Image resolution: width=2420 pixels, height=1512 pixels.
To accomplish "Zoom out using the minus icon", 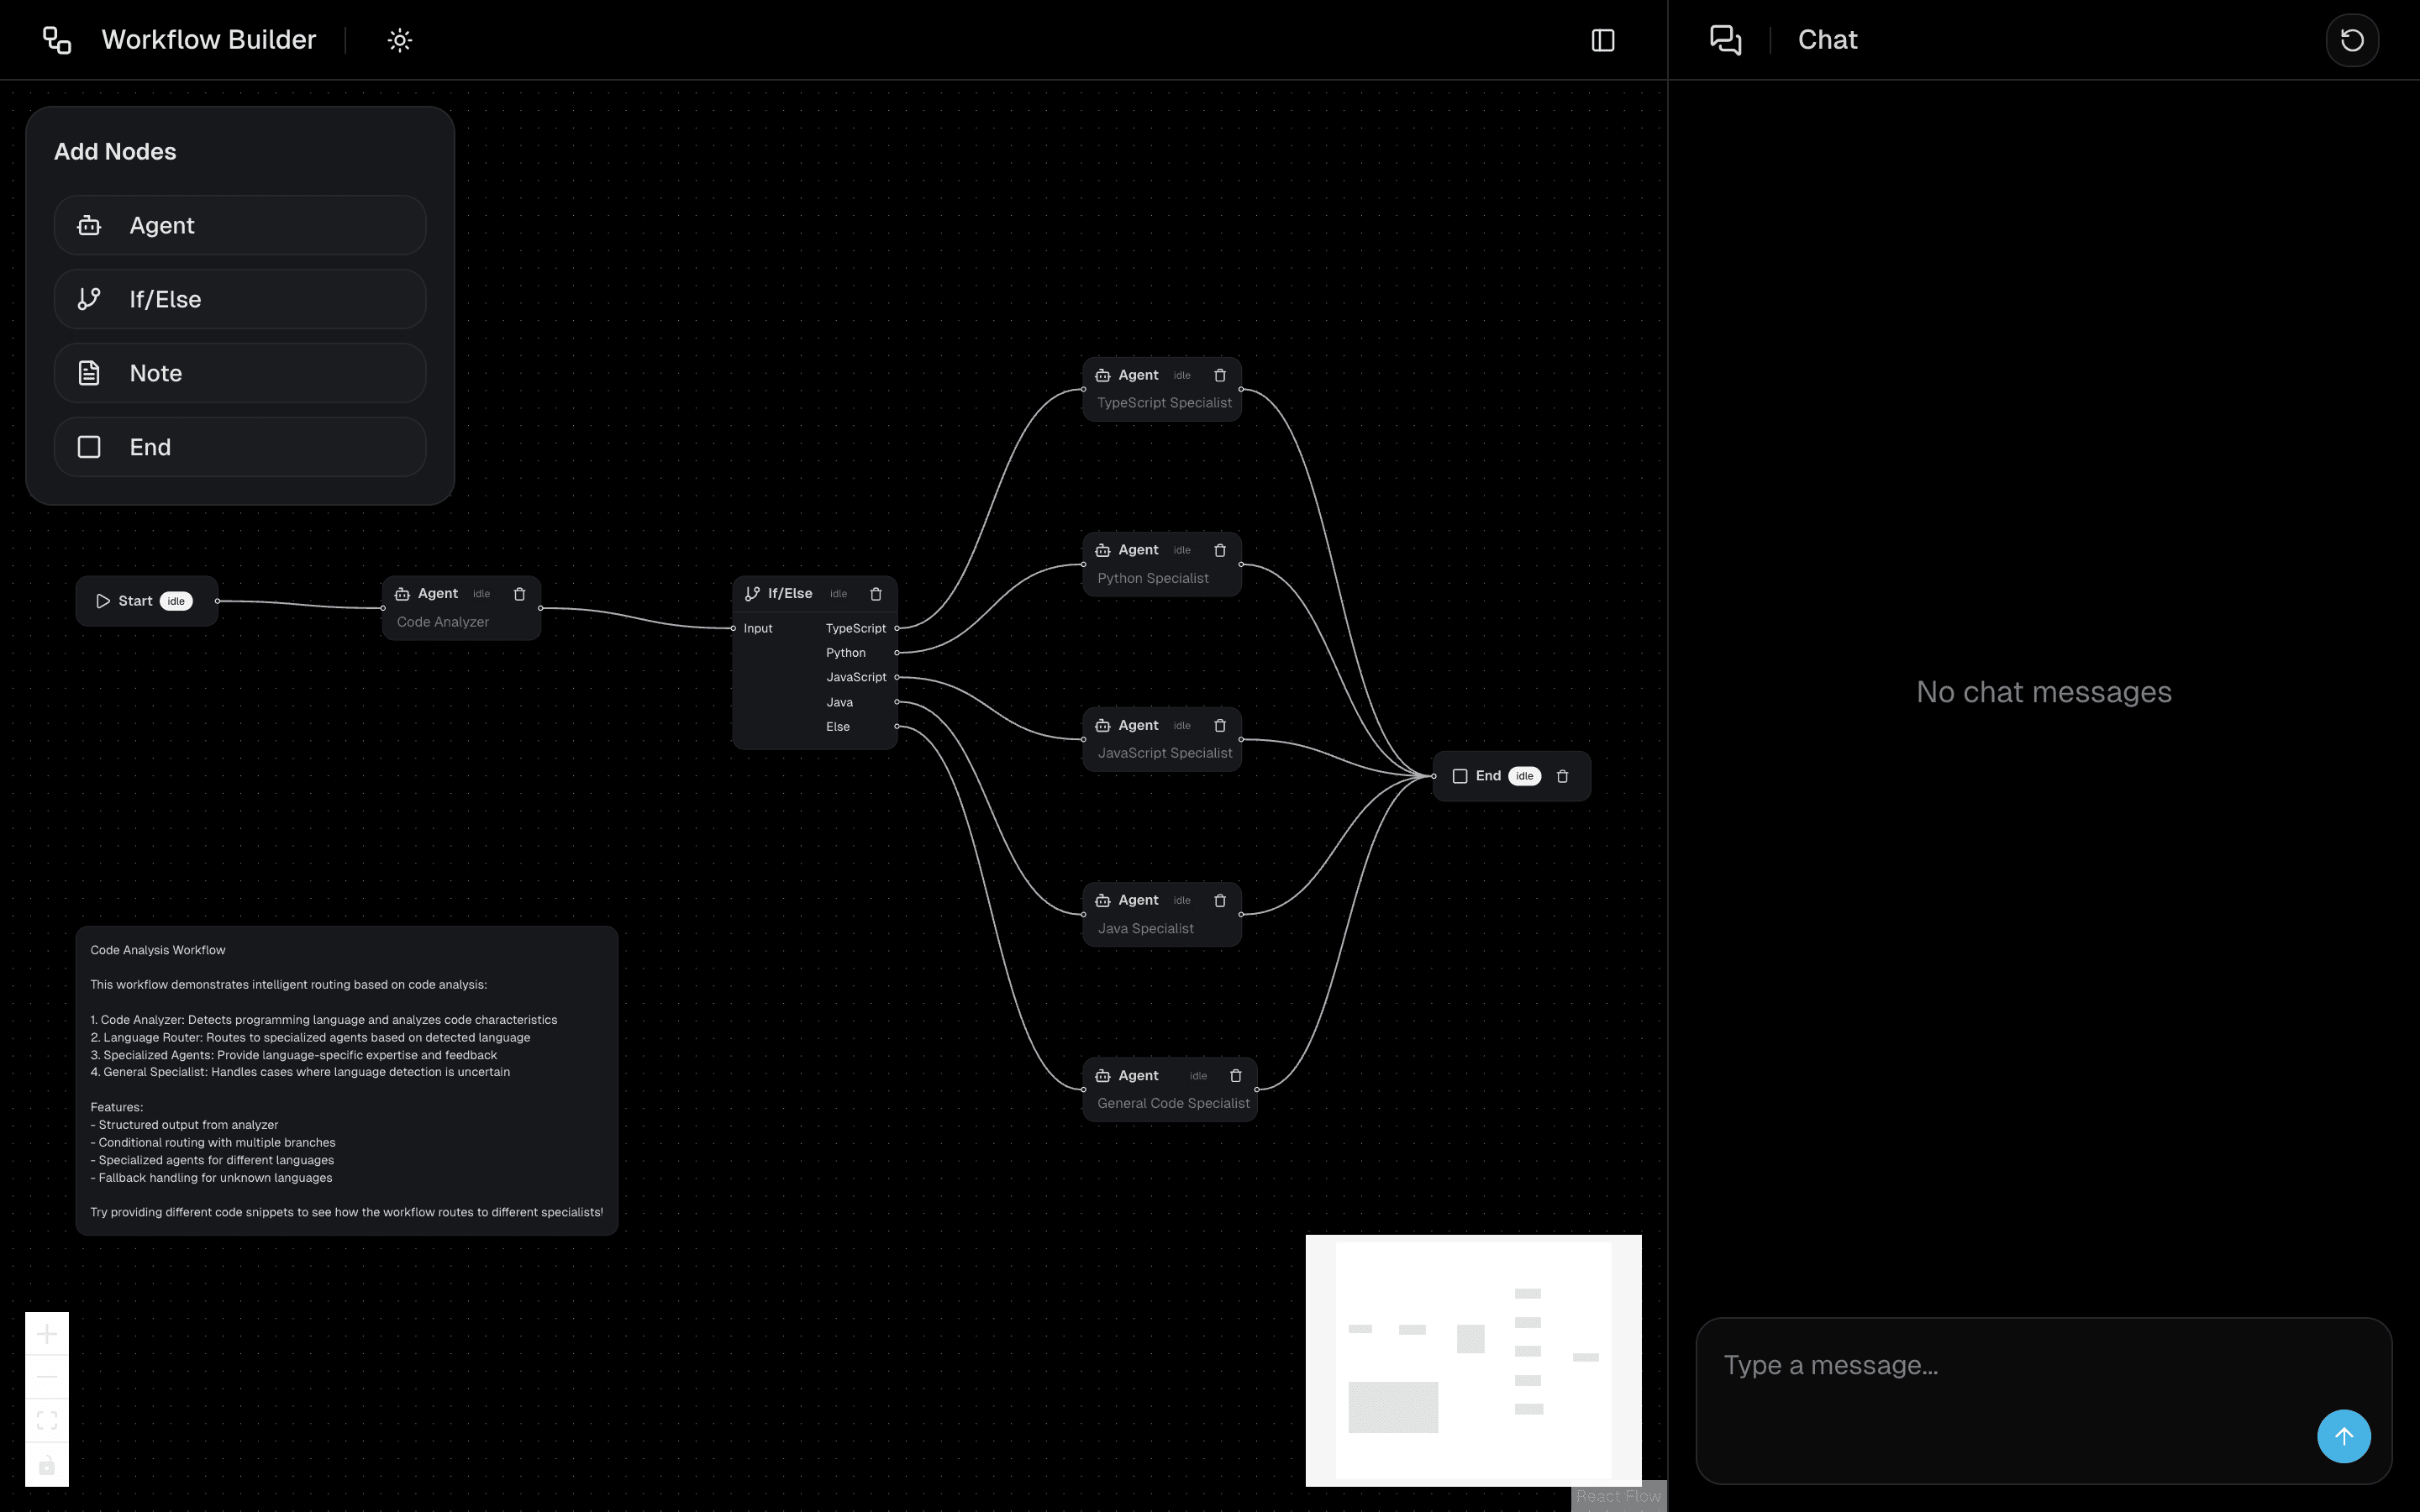I will click(x=46, y=1375).
